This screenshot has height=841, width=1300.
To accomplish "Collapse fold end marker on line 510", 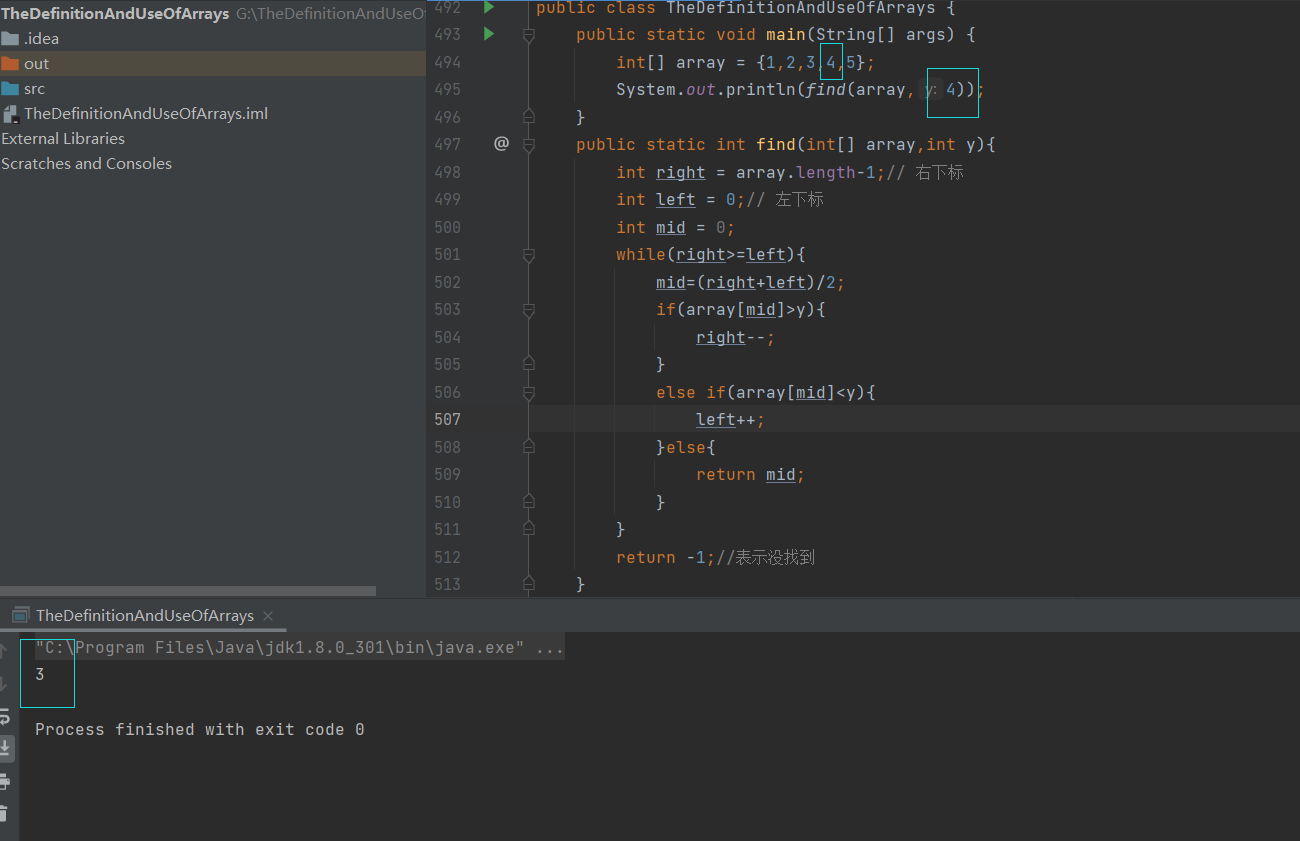I will [x=529, y=502].
